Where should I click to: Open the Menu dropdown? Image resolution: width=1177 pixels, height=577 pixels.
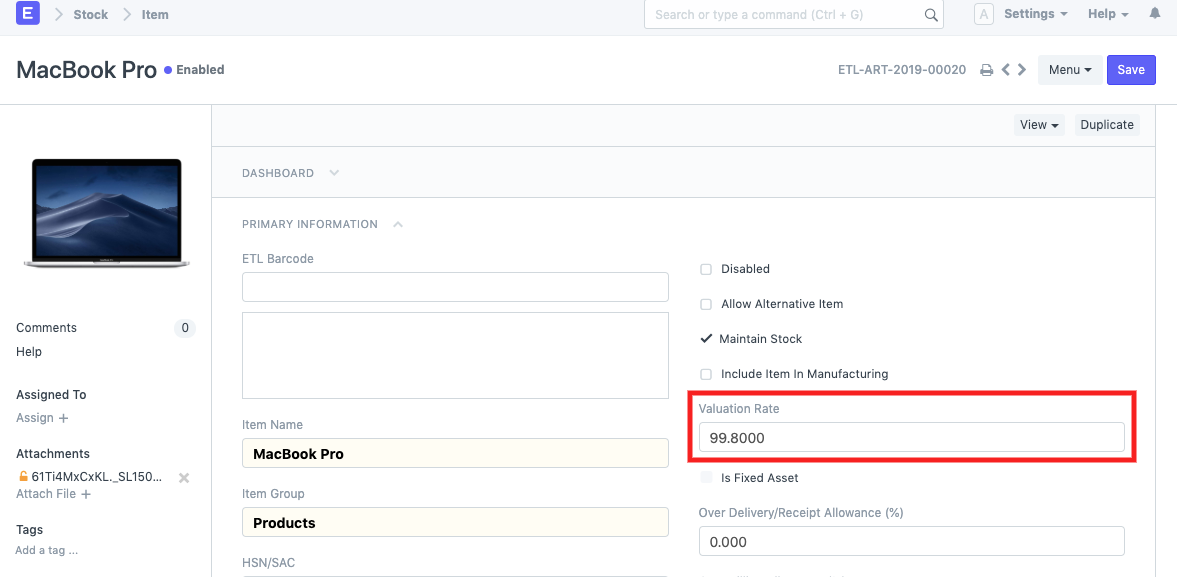point(1070,70)
